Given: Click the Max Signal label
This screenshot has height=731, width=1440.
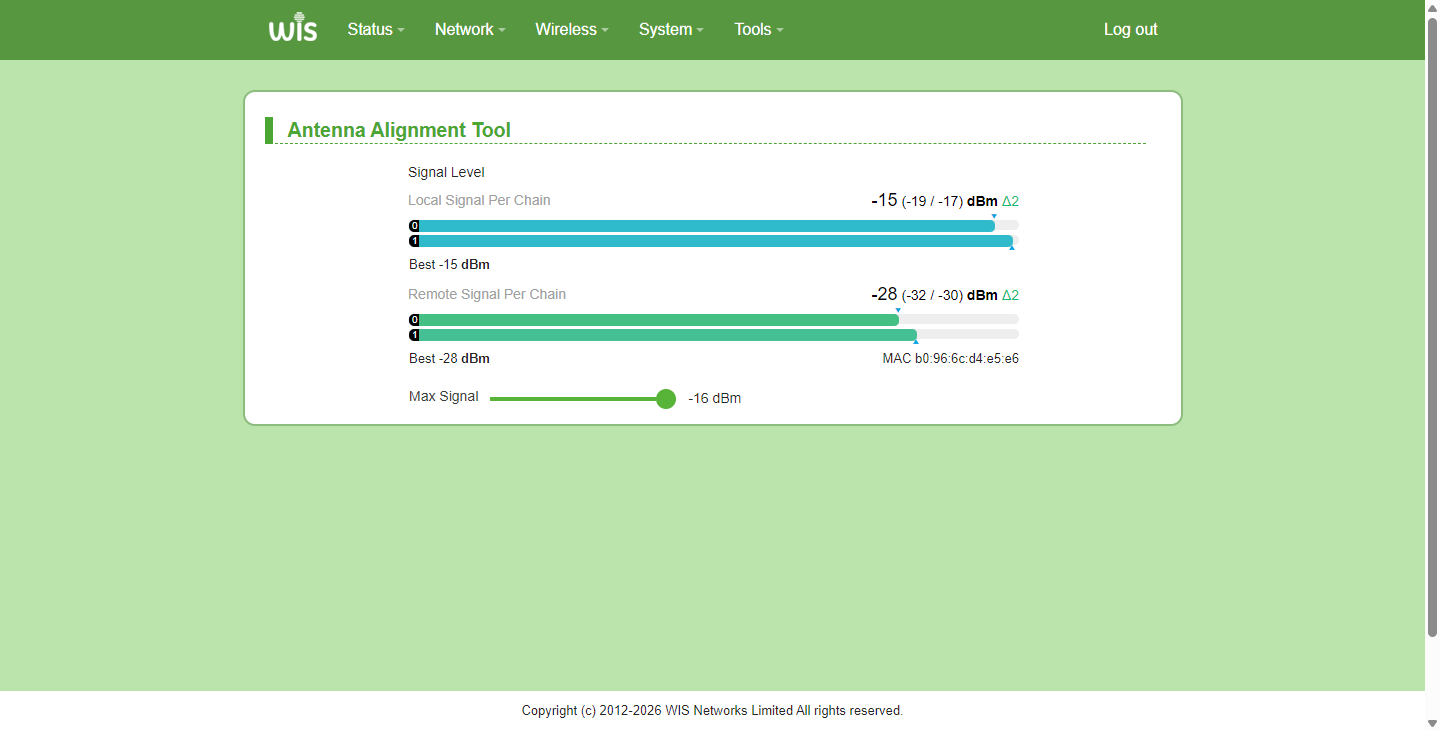Looking at the screenshot, I should [x=444, y=397].
